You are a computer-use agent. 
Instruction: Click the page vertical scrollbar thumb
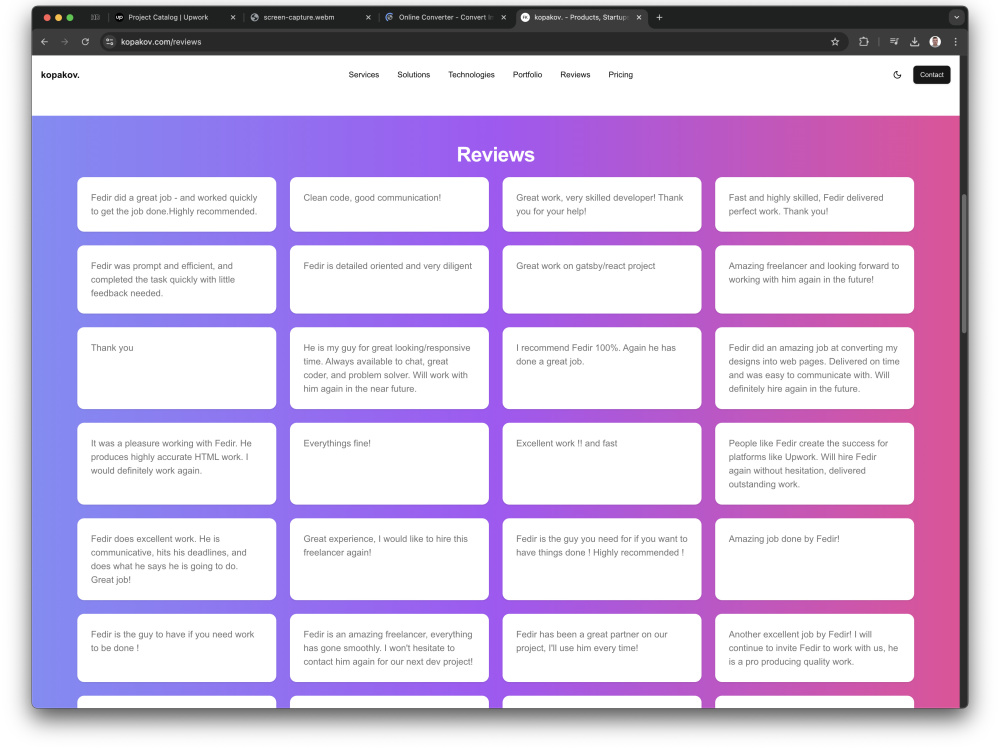(964, 263)
